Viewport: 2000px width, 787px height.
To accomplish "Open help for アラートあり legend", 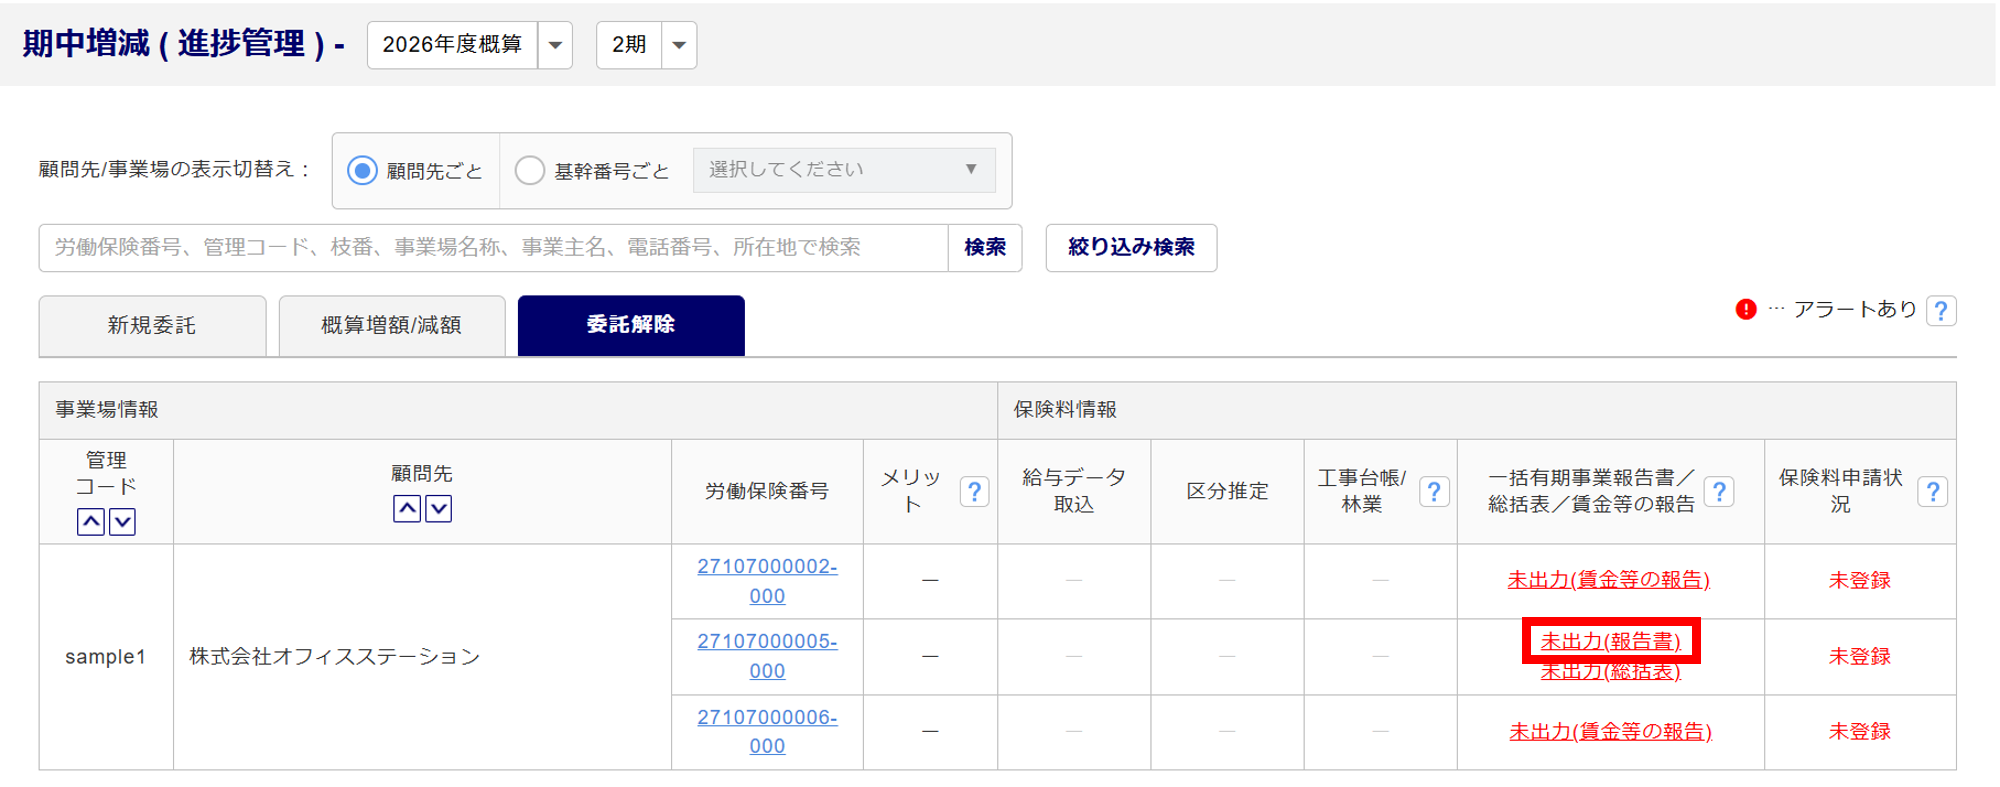I will pos(1941,311).
